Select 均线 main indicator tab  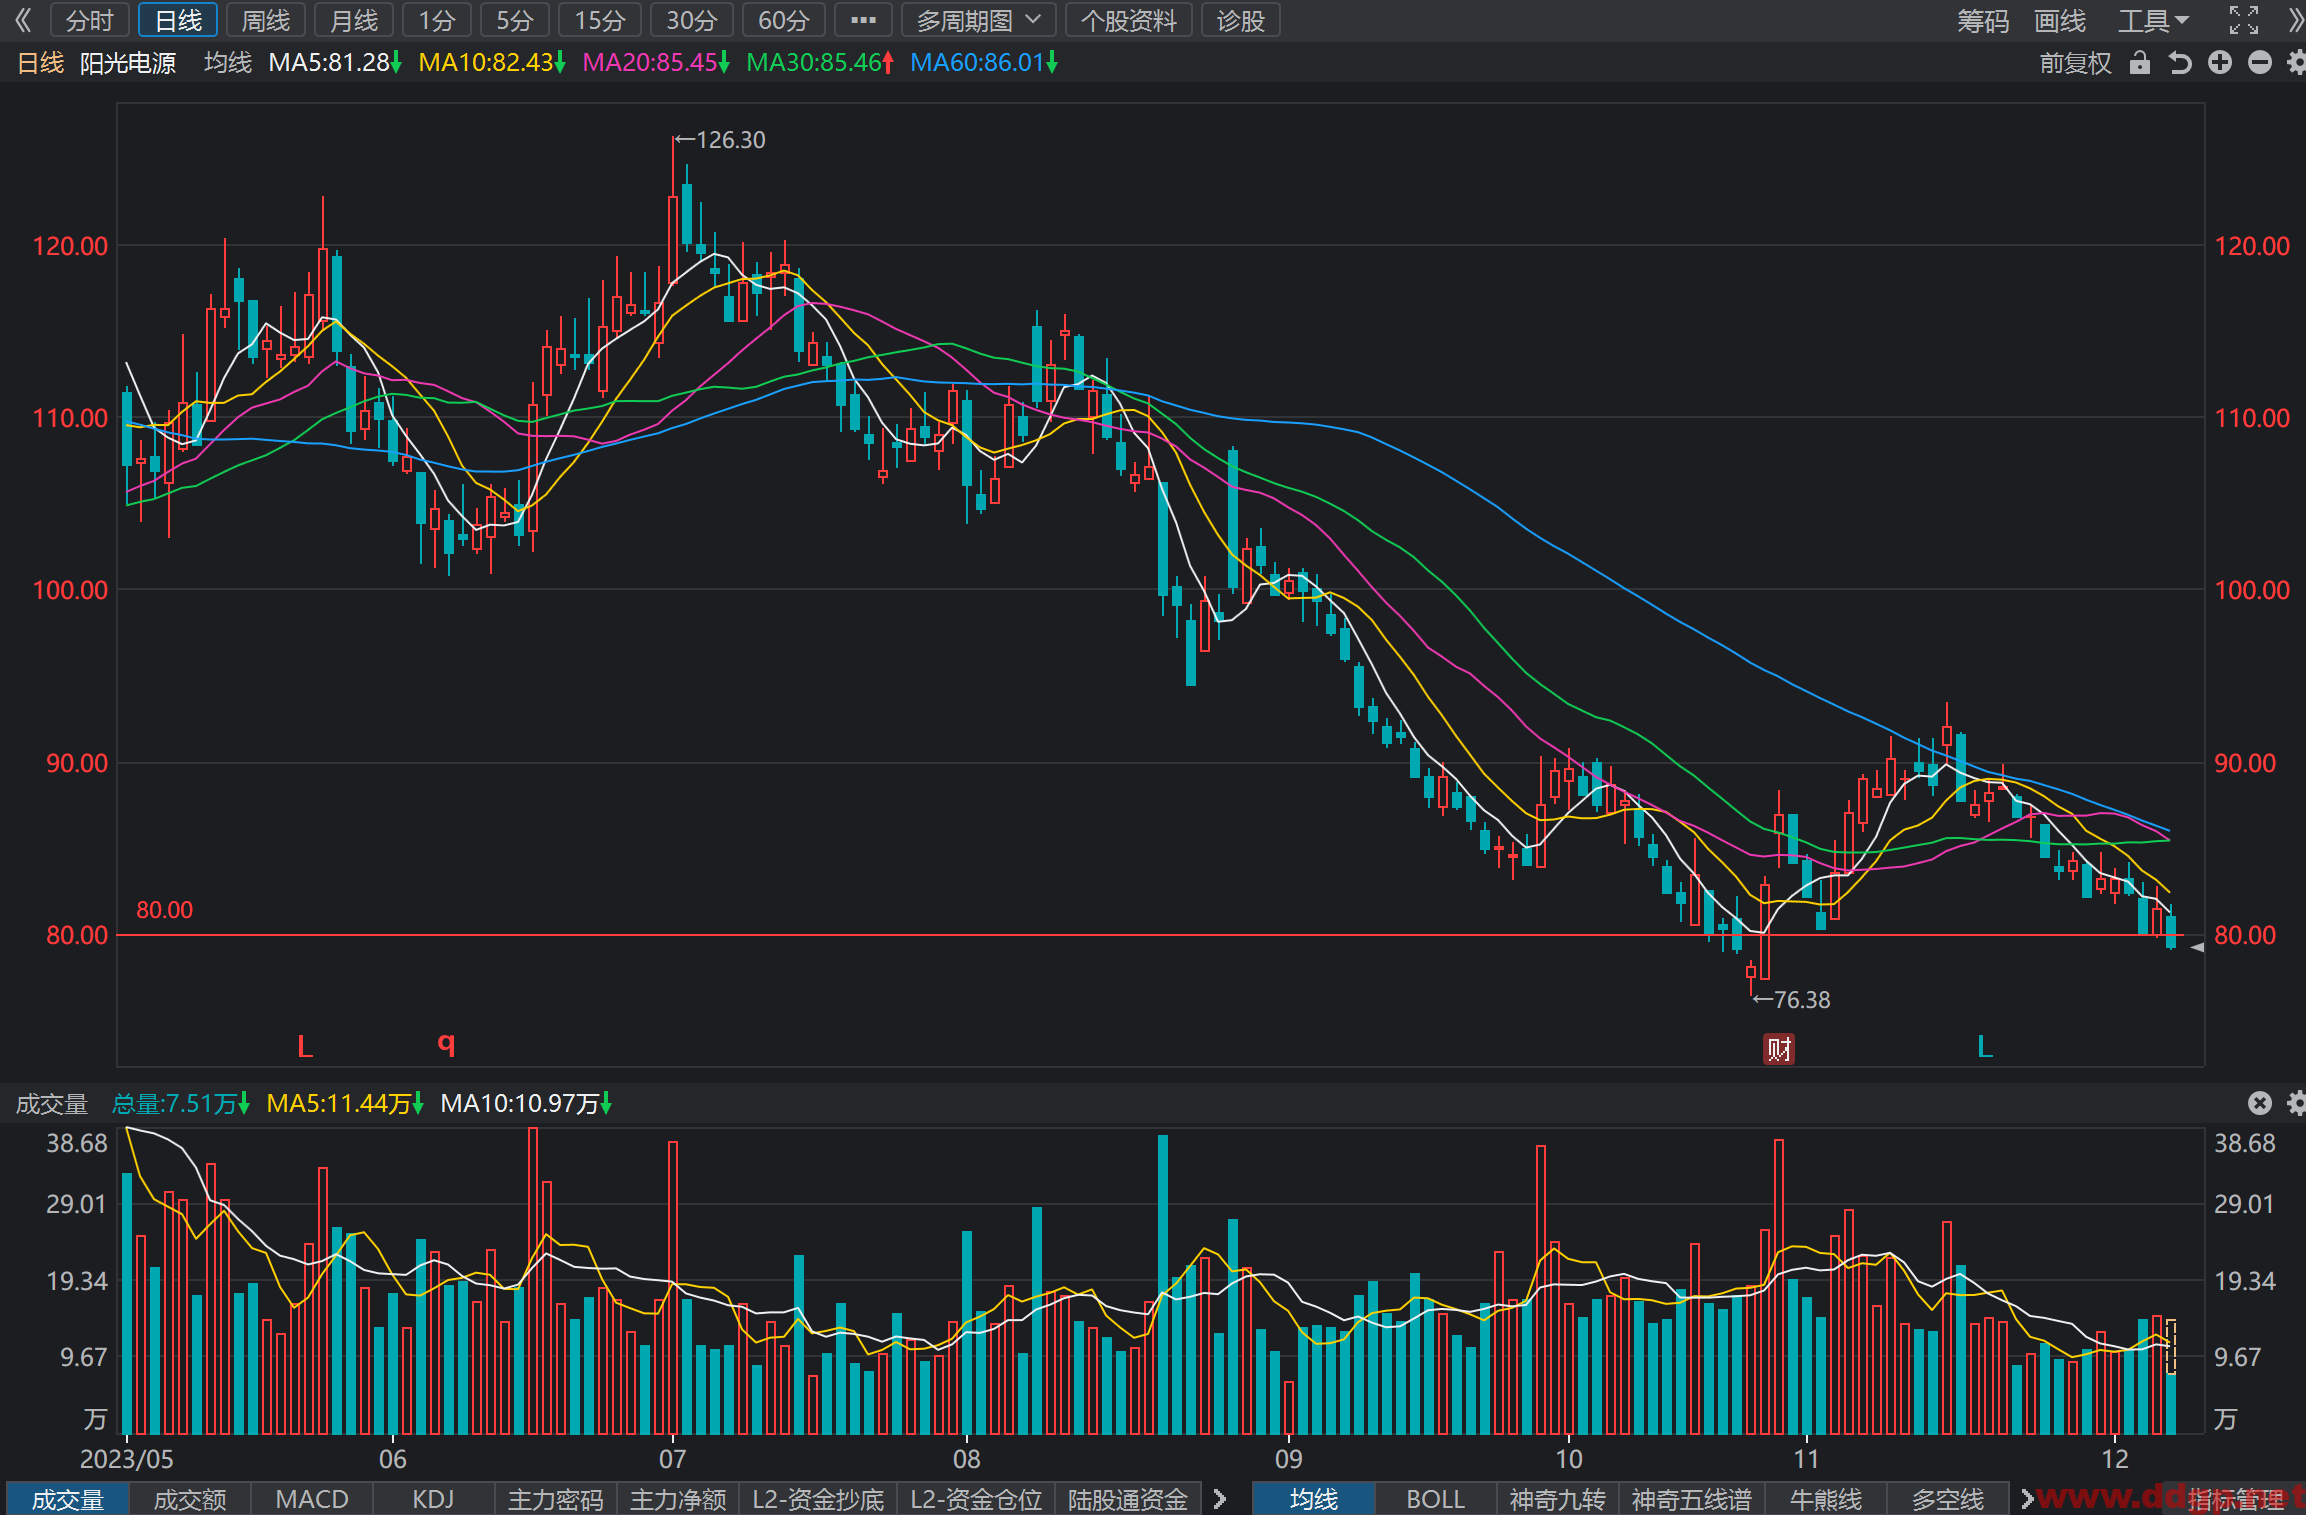1314,1499
